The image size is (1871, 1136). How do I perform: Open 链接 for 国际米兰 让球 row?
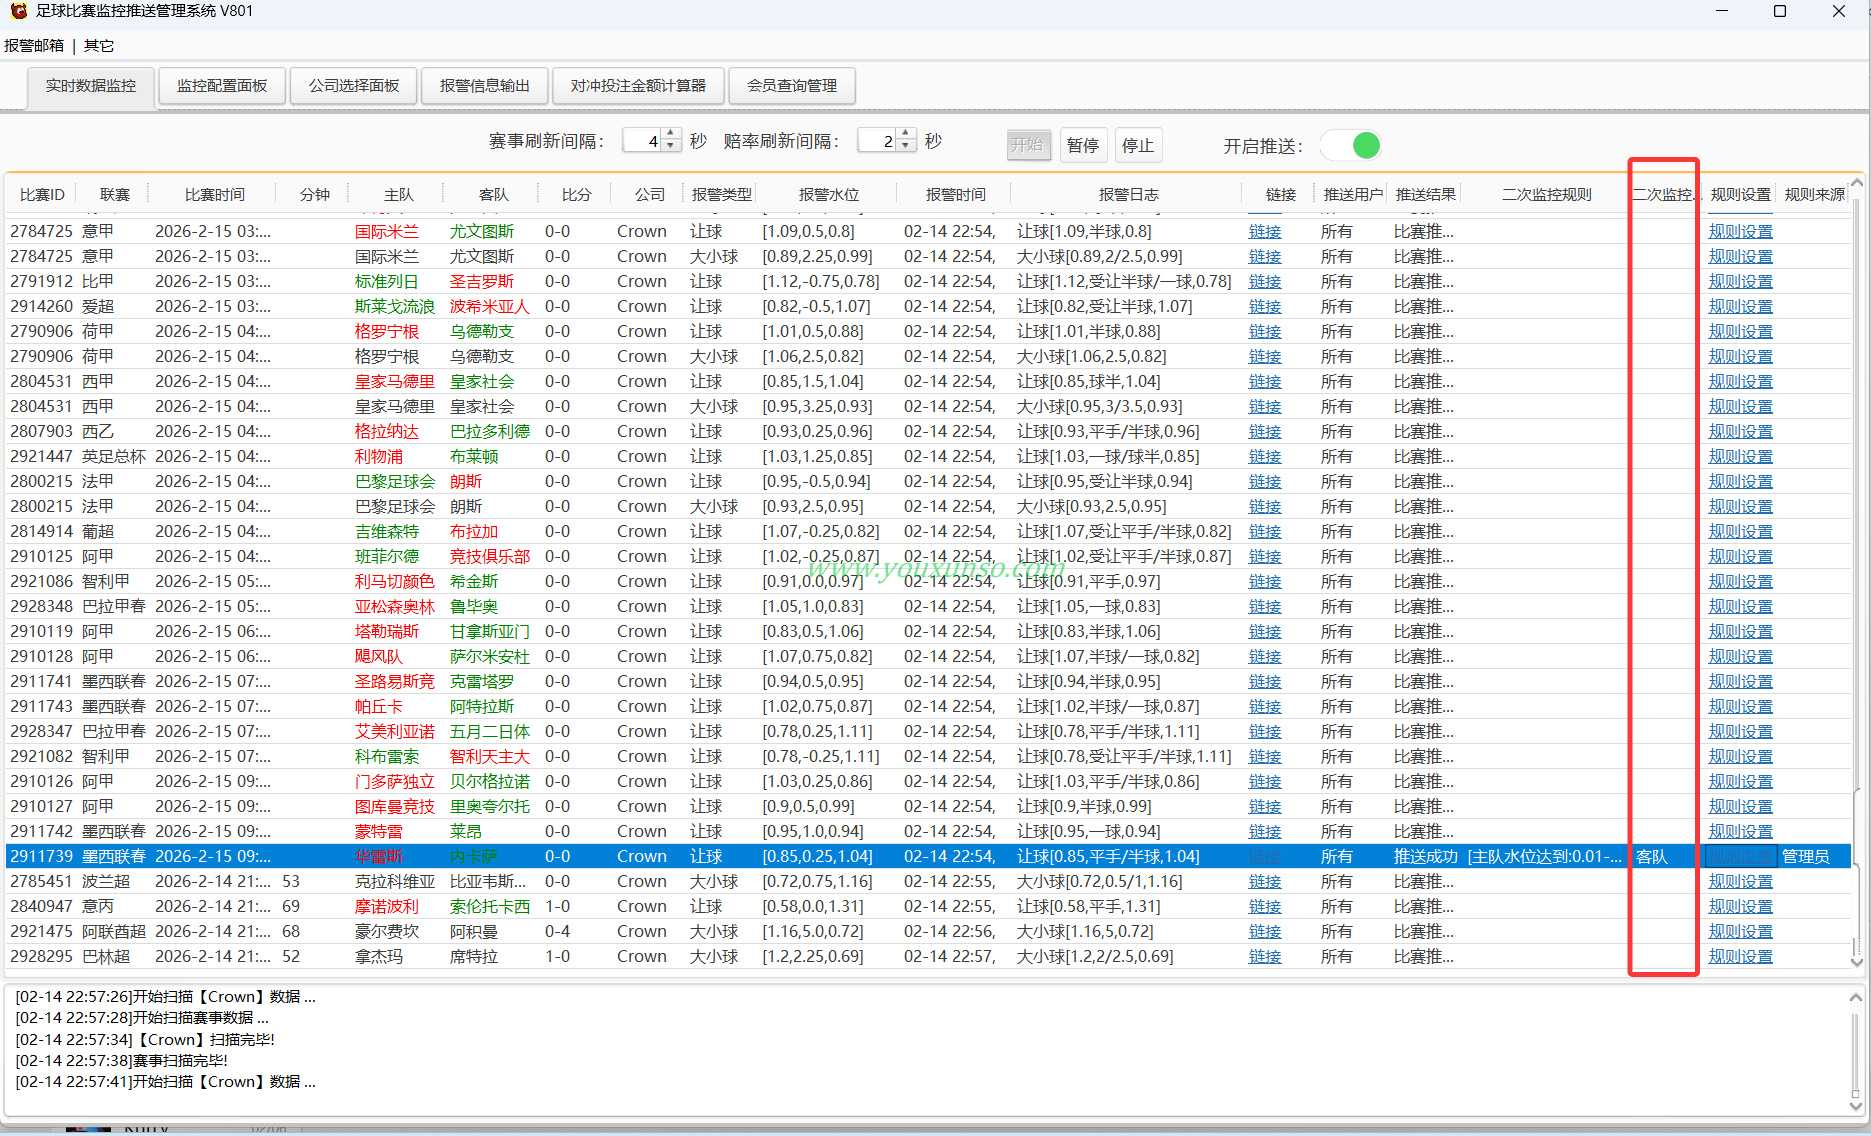tap(1265, 232)
